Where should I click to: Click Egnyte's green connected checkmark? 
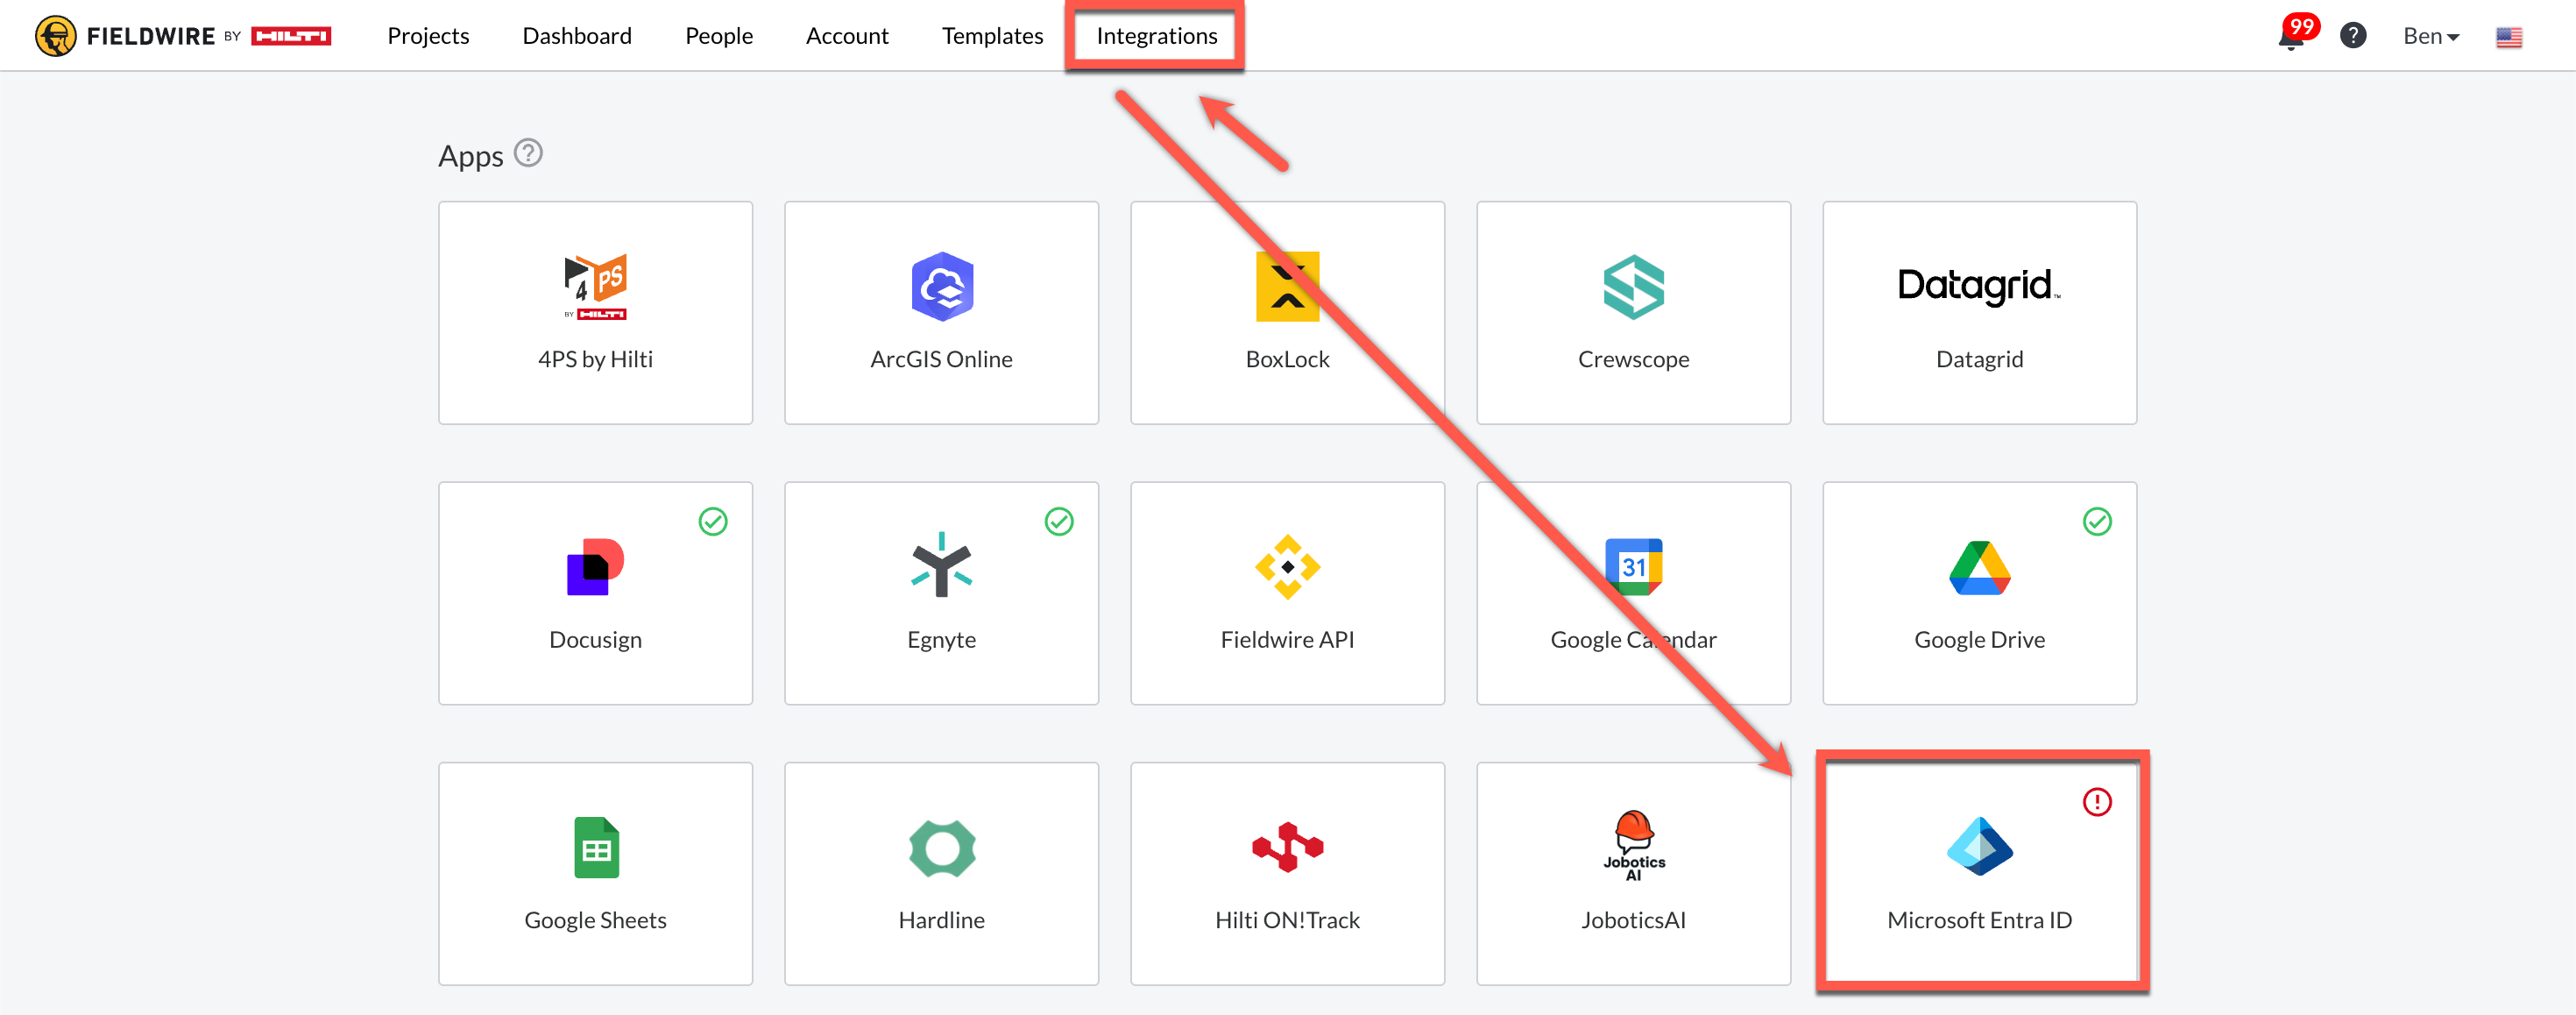pos(1059,521)
